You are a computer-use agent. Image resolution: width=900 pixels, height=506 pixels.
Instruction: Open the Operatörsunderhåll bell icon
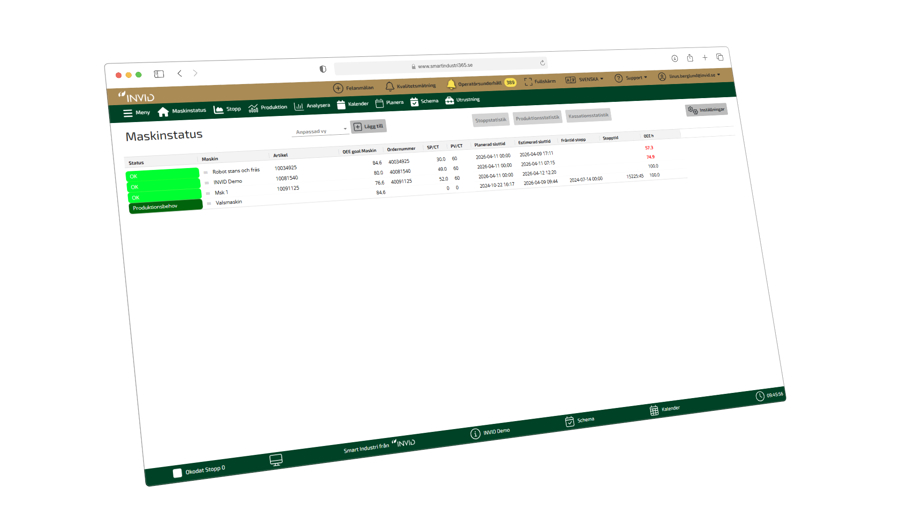click(x=451, y=85)
